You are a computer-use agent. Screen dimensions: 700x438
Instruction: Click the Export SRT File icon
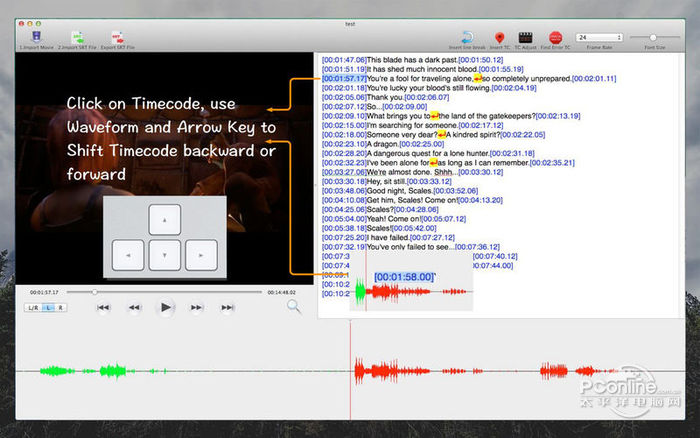coord(117,37)
